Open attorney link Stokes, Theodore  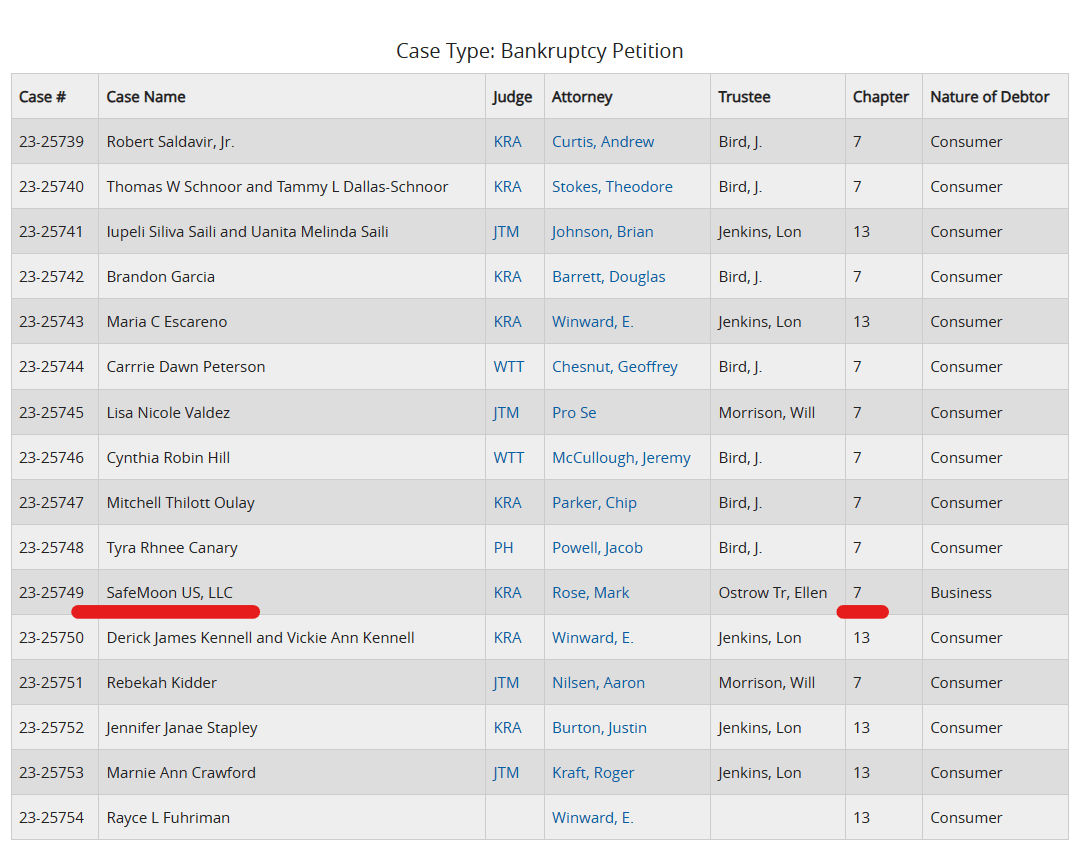click(x=612, y=187)
